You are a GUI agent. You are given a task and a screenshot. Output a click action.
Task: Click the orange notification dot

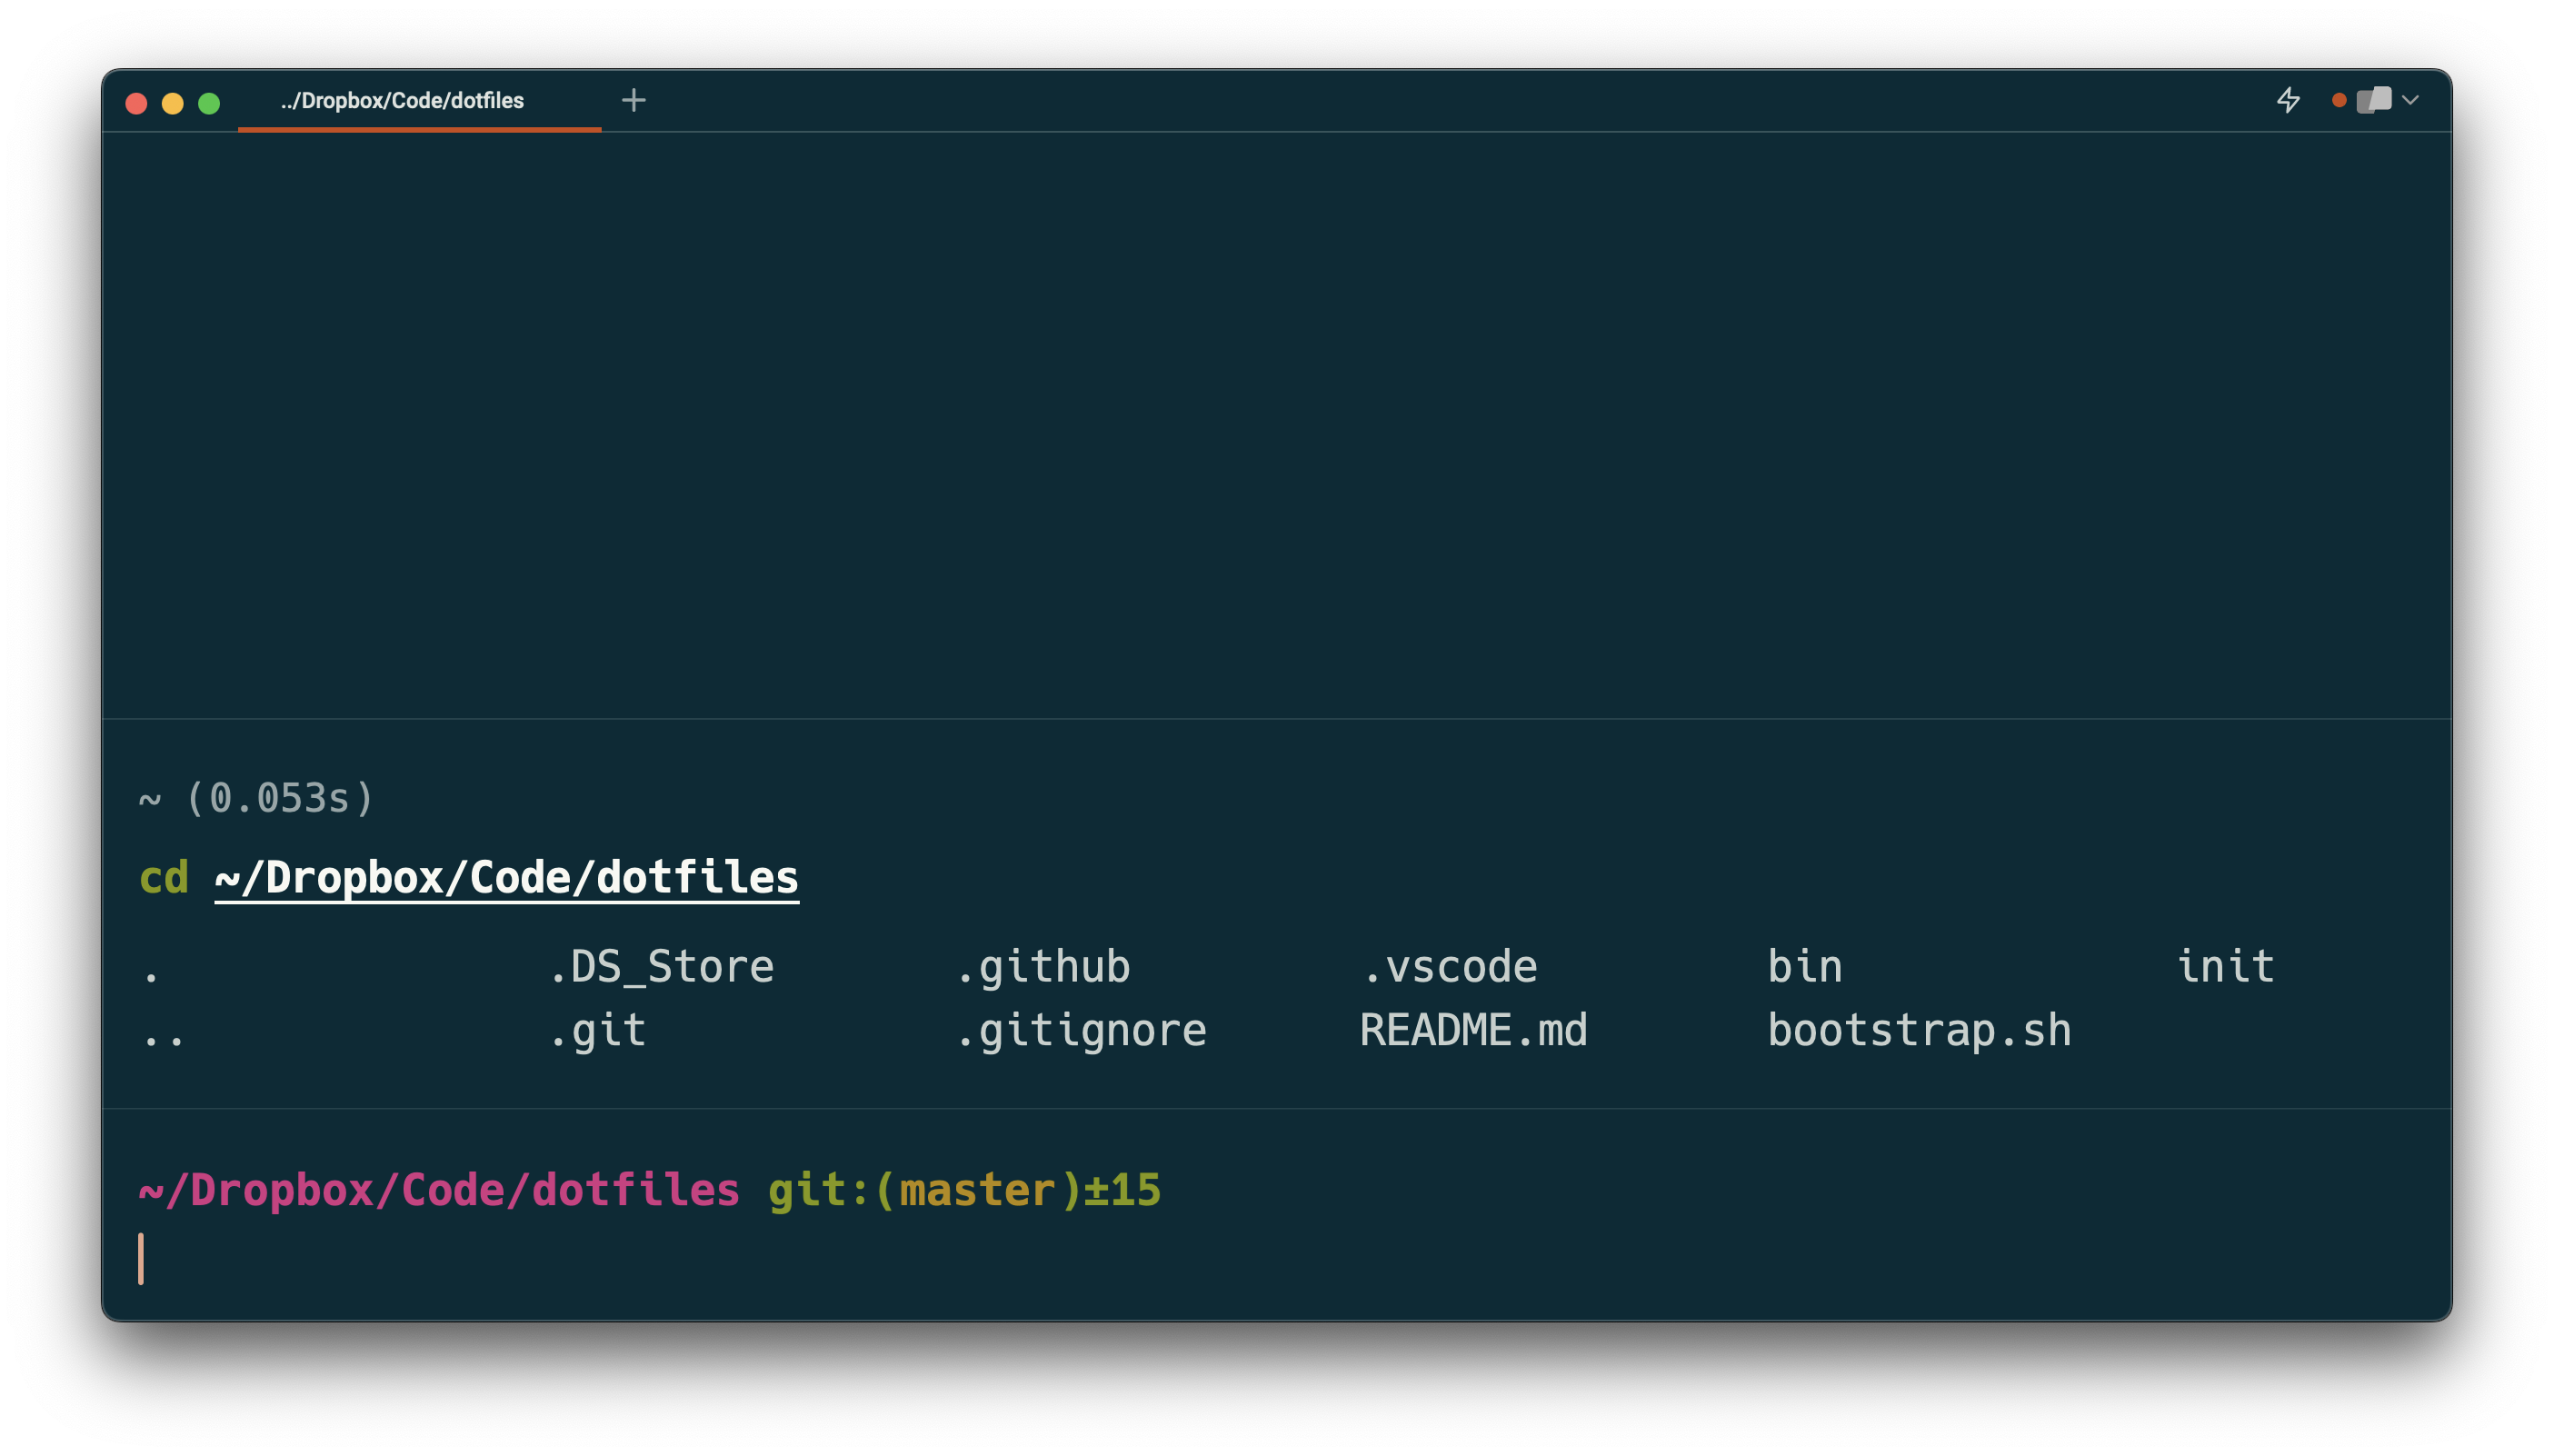pos(2339,100)
